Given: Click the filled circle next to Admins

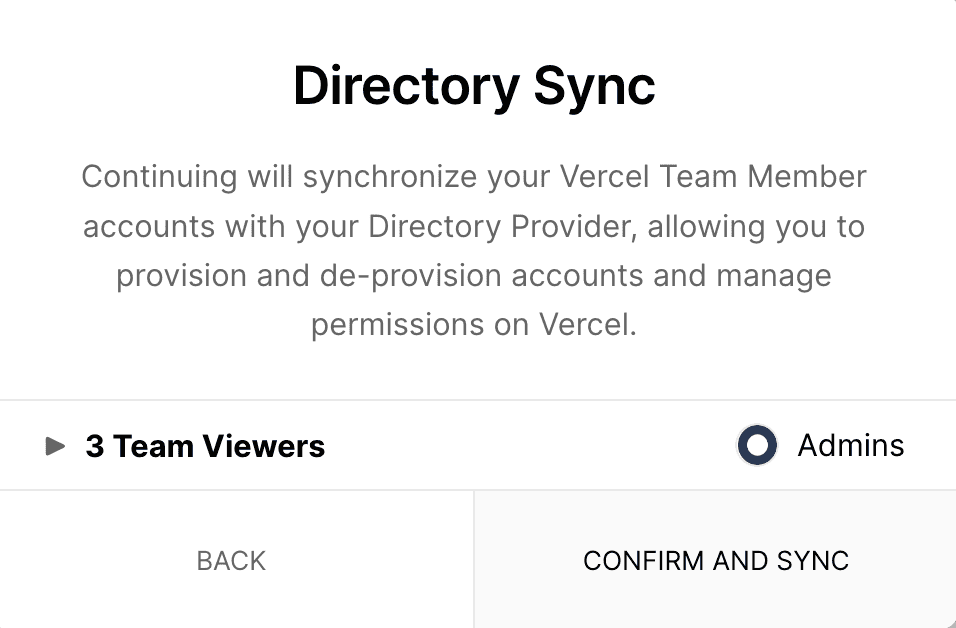Looking at the screenshot, I should tap(757, 445).
